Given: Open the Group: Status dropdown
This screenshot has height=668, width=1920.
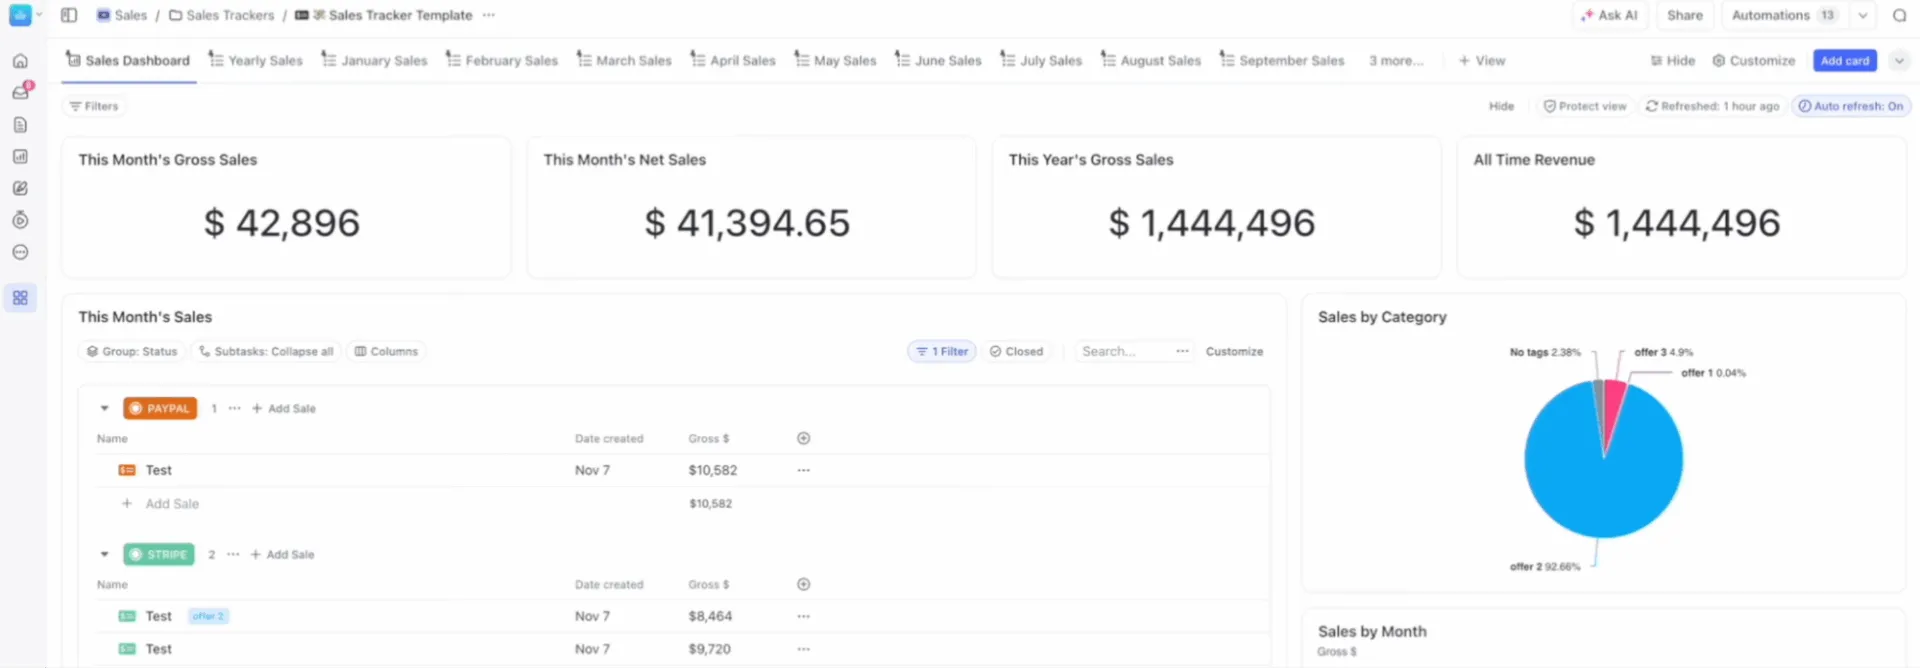Looking at the screenshot, I should 131,351.
